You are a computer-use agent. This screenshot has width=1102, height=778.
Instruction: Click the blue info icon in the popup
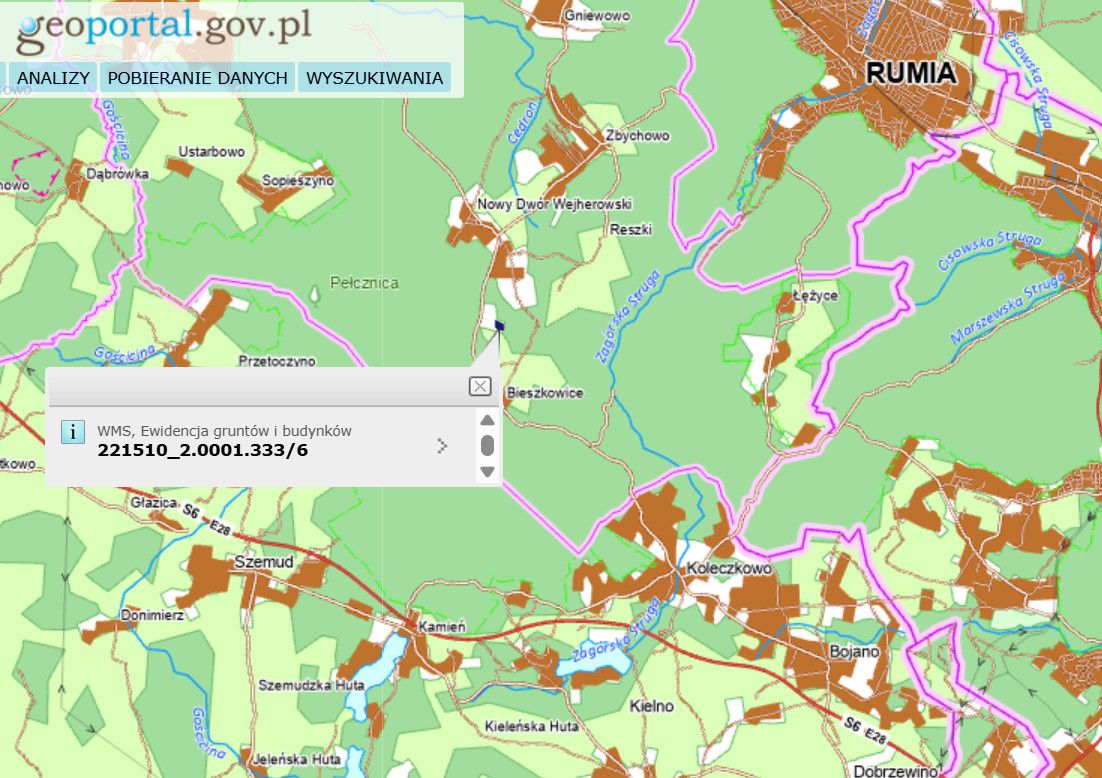point(73,431)
